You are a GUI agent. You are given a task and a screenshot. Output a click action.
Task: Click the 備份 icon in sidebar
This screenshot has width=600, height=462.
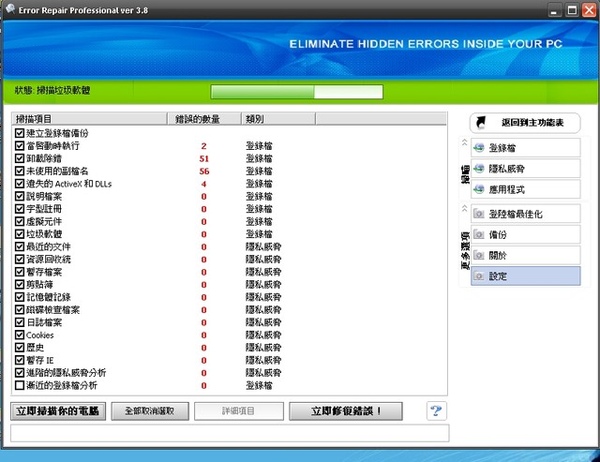(479, 234)
